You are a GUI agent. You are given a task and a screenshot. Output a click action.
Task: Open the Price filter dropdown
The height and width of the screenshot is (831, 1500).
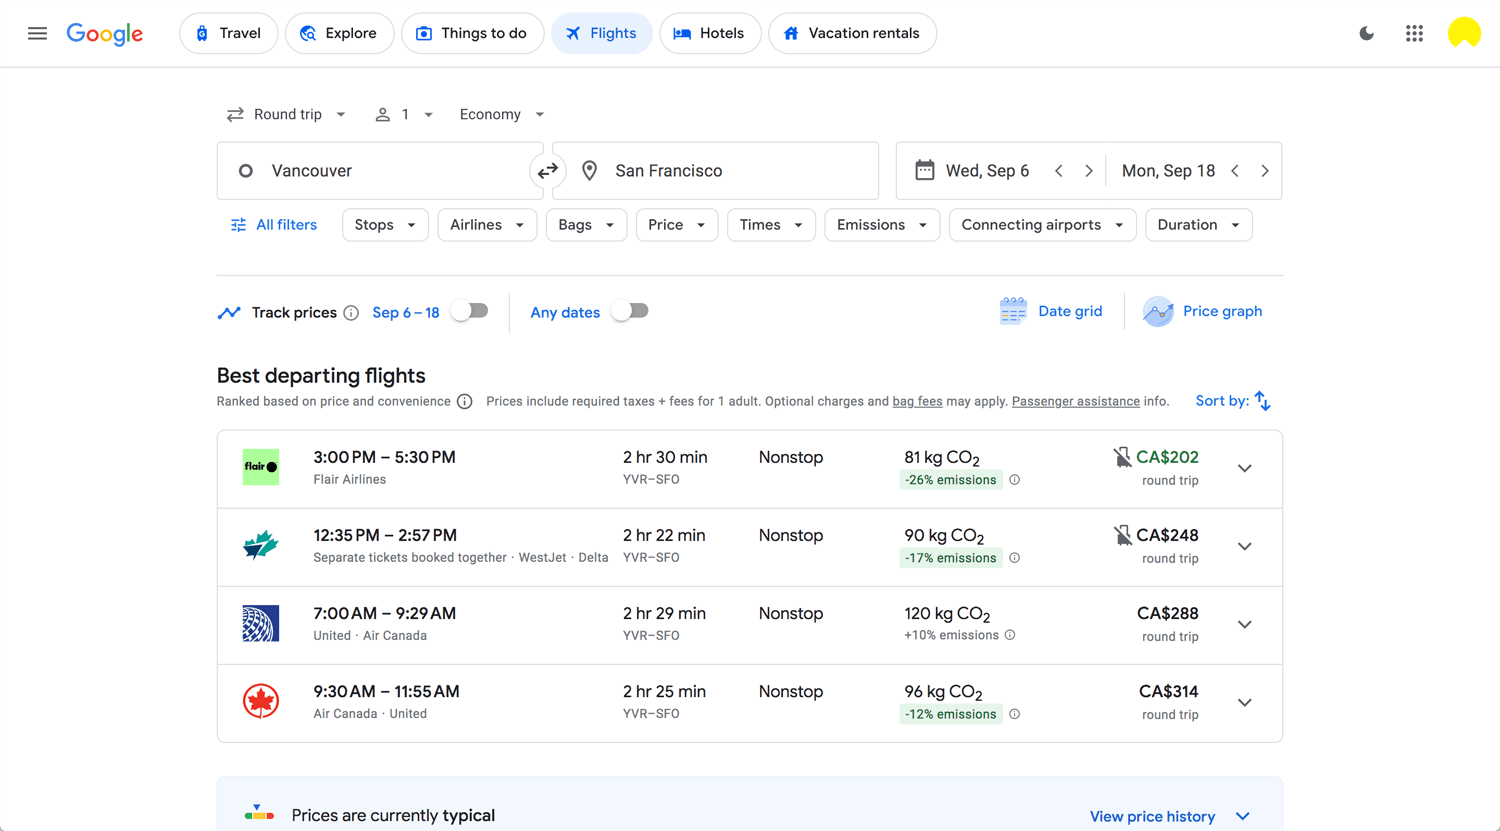click(x=677, y=225)
